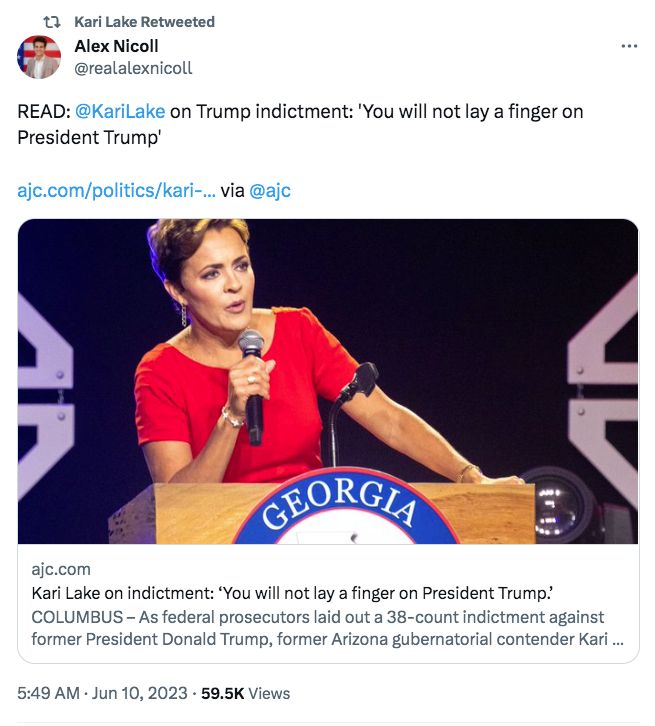Open the @ajc mention in tweet
This screenshot has height=726, width=655.
click(x=270, y=190)
